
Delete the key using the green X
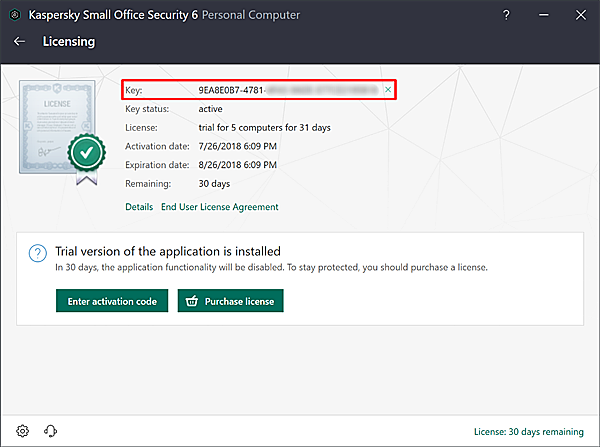click(388, 90)
